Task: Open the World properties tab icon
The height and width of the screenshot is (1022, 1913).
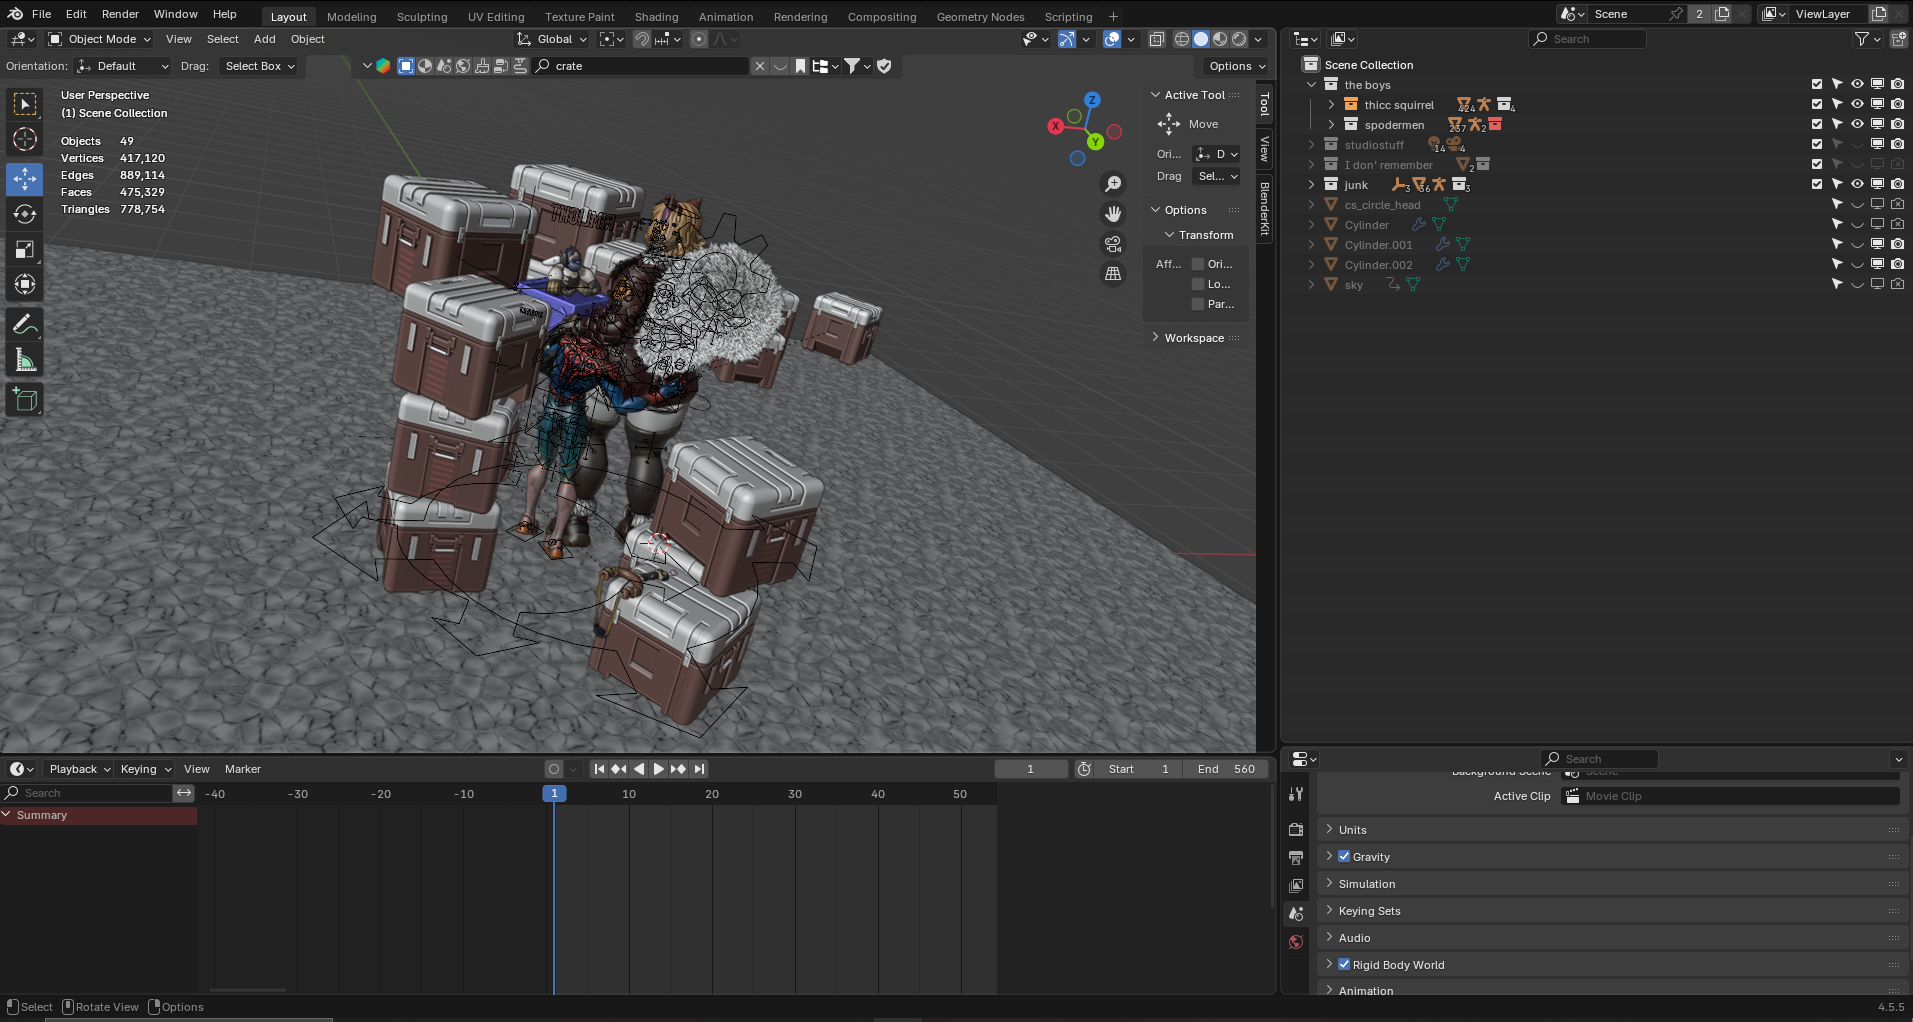Action: tap(1296, 942)
